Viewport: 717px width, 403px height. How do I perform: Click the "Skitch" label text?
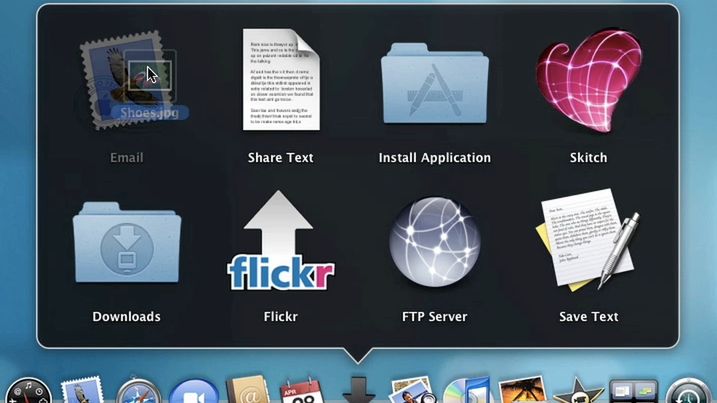tap(589, 158)
